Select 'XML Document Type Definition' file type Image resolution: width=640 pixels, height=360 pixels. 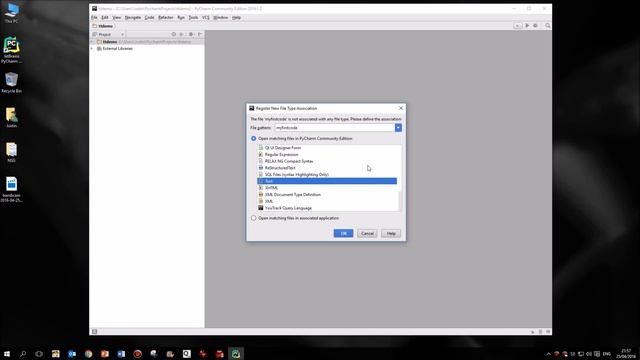tap(293, 195)
